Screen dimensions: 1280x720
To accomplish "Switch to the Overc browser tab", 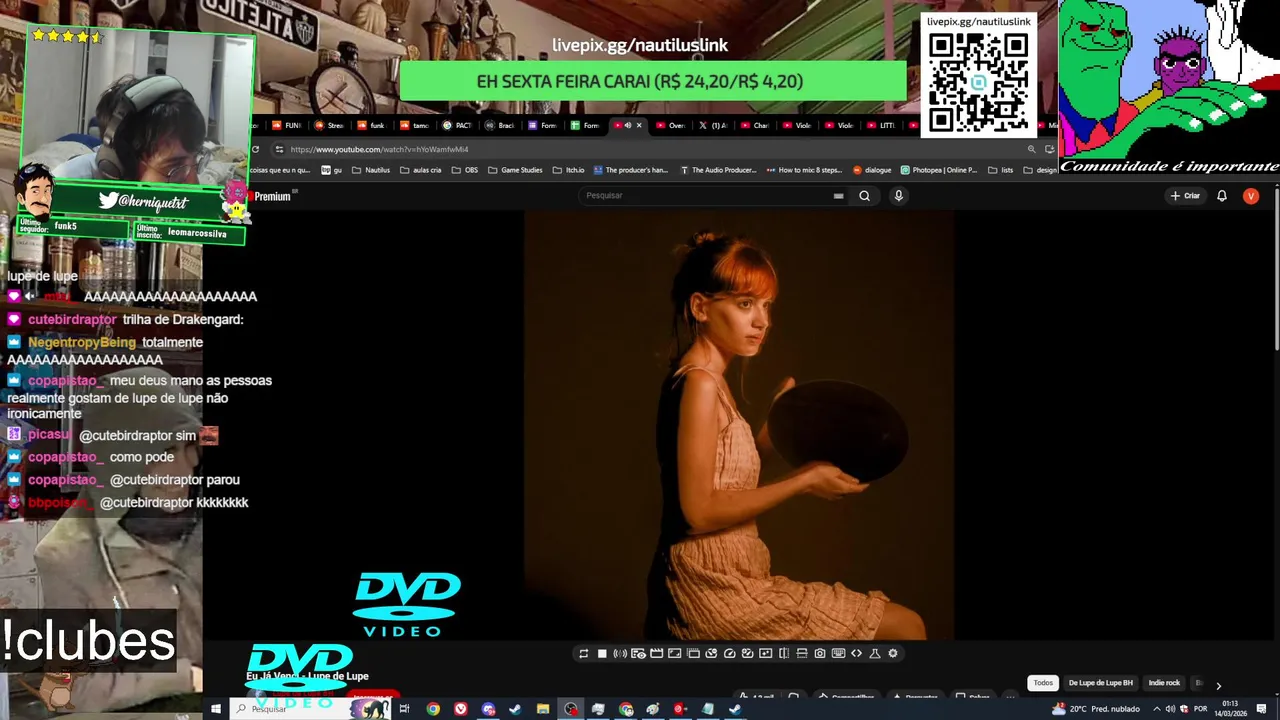I will pyautogui.click(x=671, y=126).
